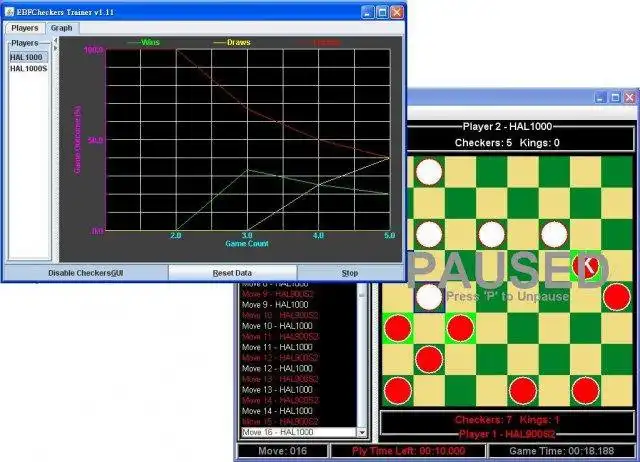Viewport: 640px width, 462px height.
Task: Click the red Checkers: 7 Kings: 1 counter
Action: coord(507,420)
